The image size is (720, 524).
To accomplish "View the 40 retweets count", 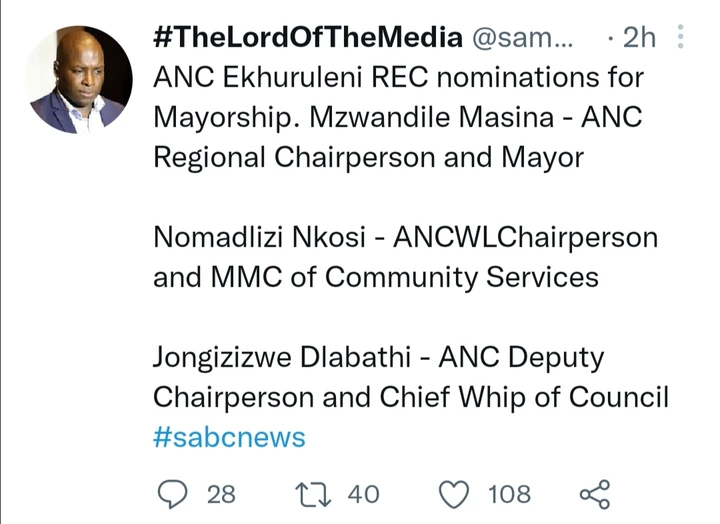I will [363, 495].
